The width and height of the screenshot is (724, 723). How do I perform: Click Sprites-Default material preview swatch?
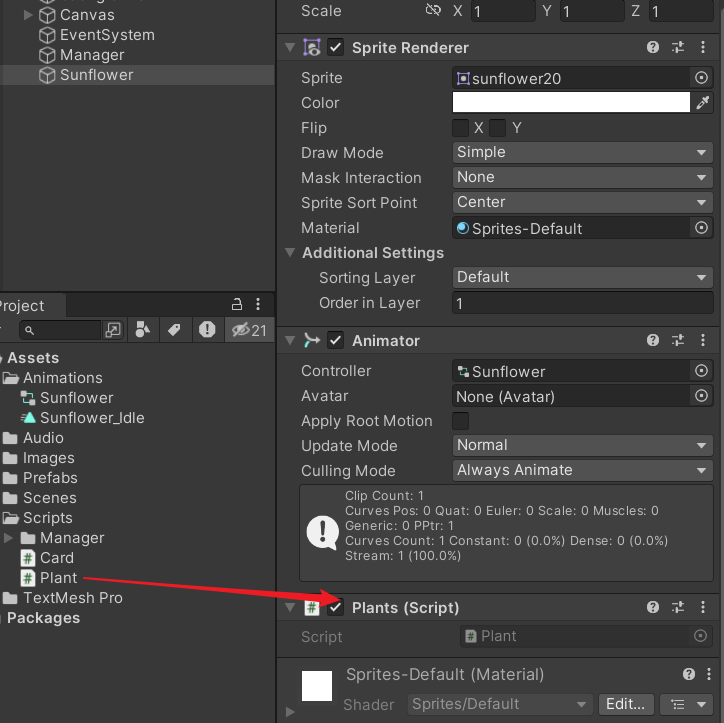pyautogui.click(x=317, y=686)
